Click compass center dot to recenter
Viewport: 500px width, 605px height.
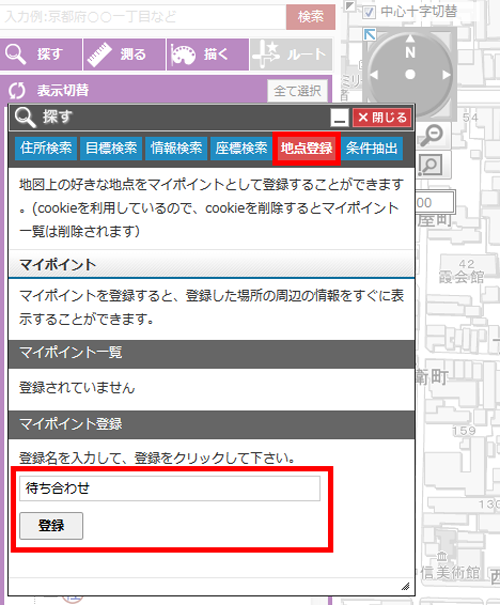(410, 74)
